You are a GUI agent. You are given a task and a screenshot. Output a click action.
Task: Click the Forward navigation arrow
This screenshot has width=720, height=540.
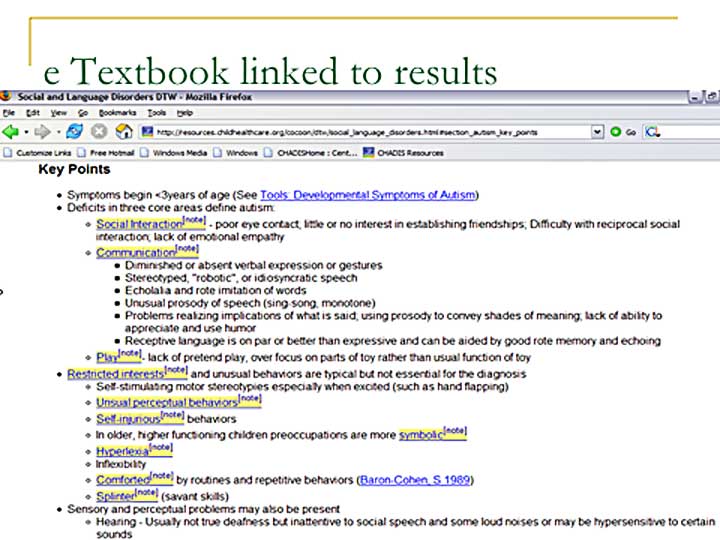click(x=42, y=132)
